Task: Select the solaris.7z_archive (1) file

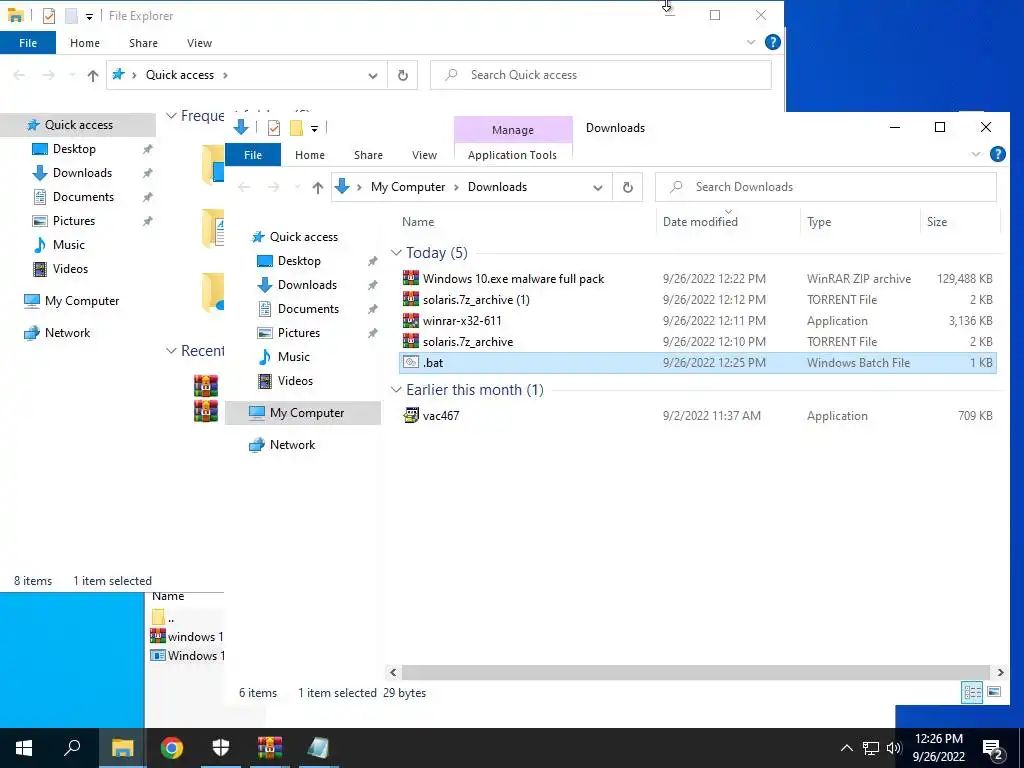Action: 697,300
